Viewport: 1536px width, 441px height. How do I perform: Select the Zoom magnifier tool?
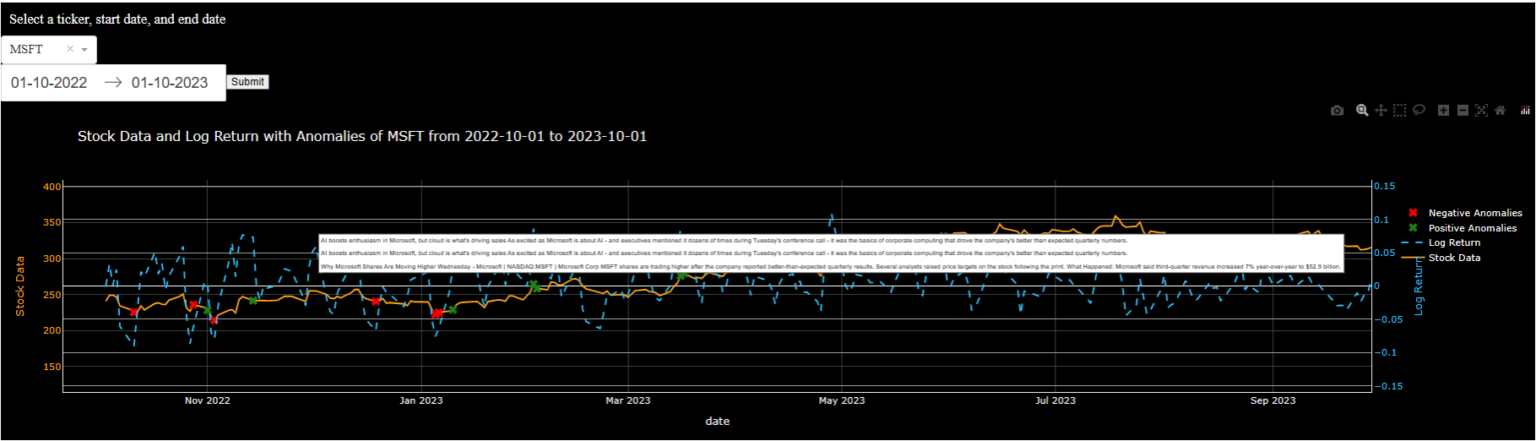tap(1362, 111)
